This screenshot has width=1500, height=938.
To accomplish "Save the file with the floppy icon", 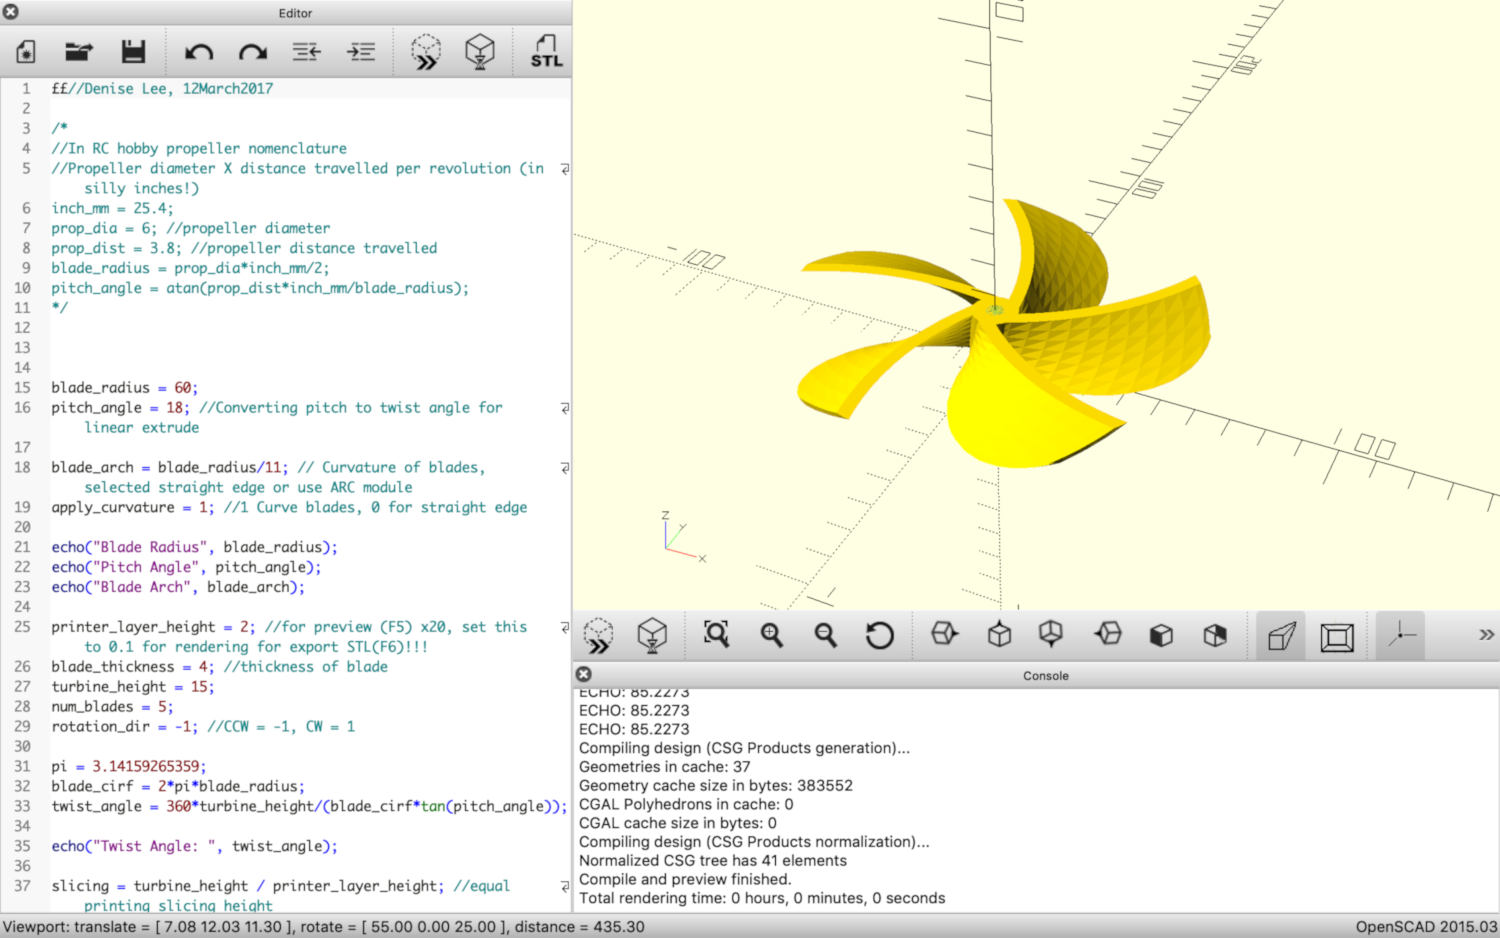I will pyautogui.click(x=133, y=51).
